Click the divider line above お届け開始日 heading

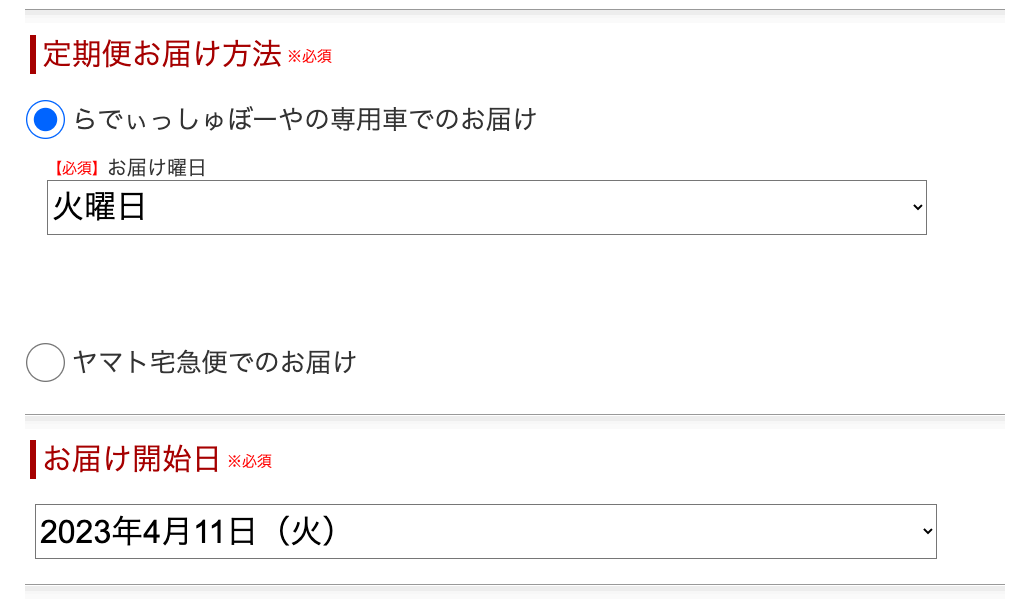point(514,415)
